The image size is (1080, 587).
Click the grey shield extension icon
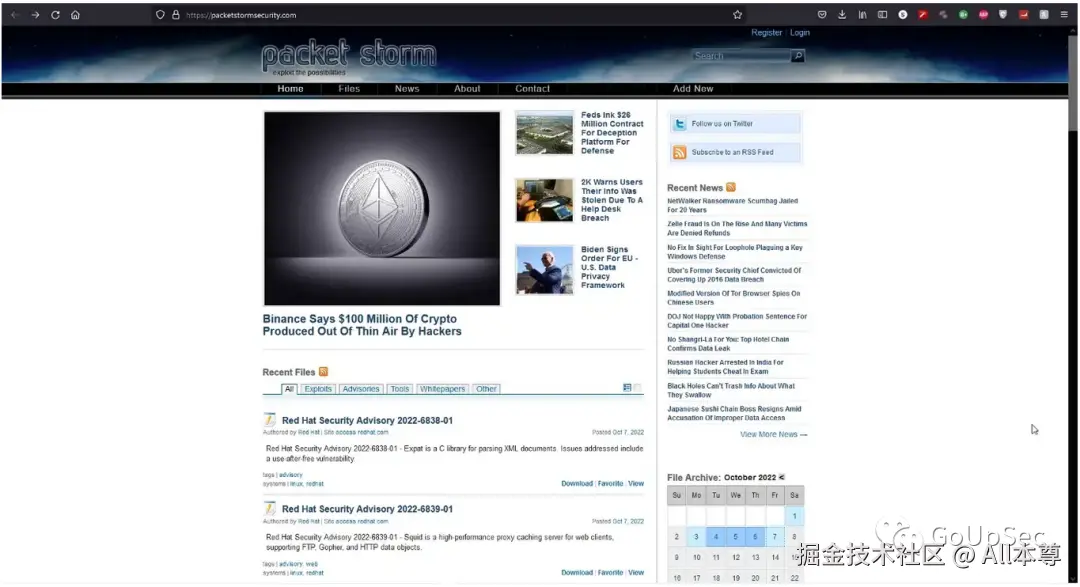1003,14
